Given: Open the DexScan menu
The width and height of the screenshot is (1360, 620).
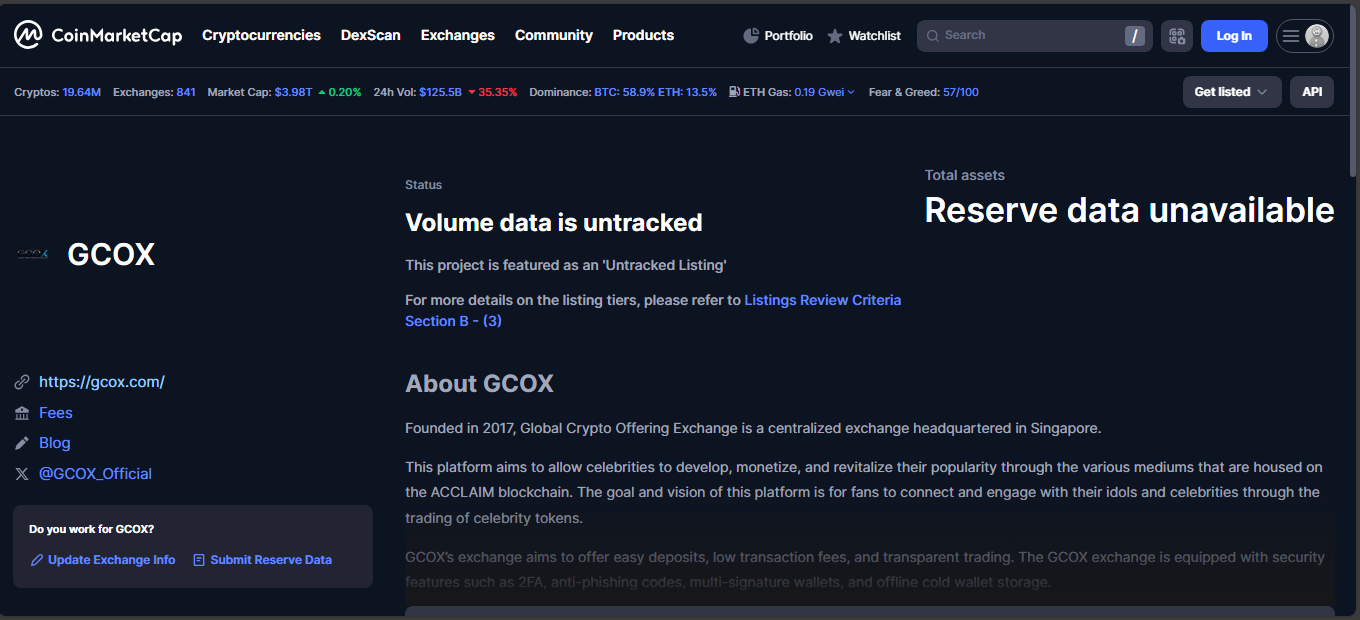Looking at the screenshot, I should pos(370,35).
